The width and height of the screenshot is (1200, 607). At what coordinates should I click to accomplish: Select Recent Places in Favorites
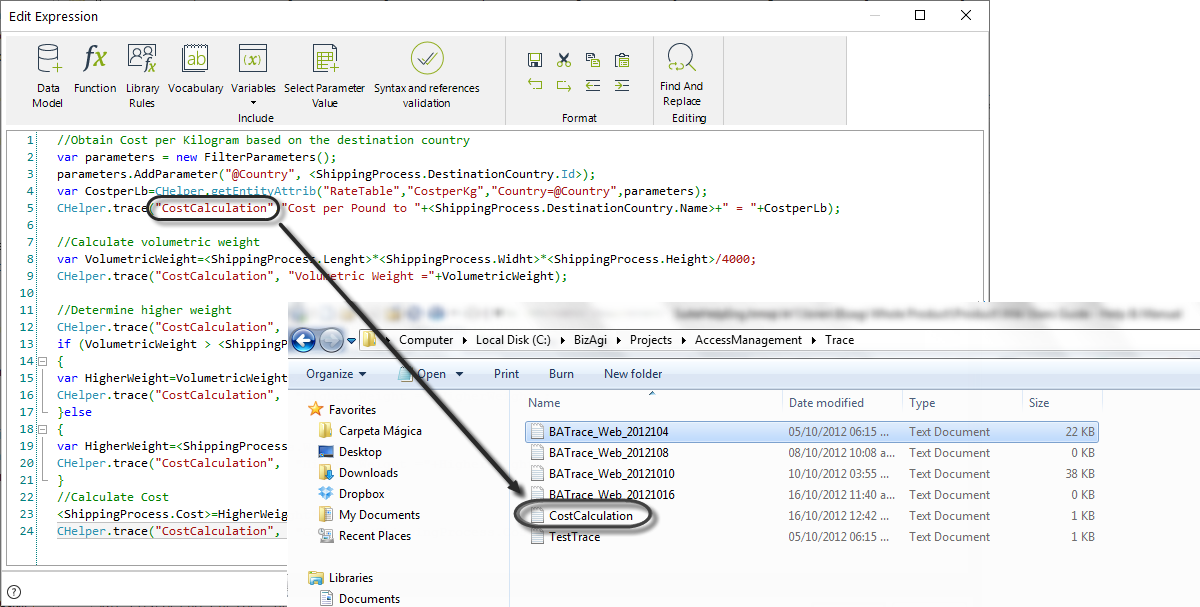365,536
